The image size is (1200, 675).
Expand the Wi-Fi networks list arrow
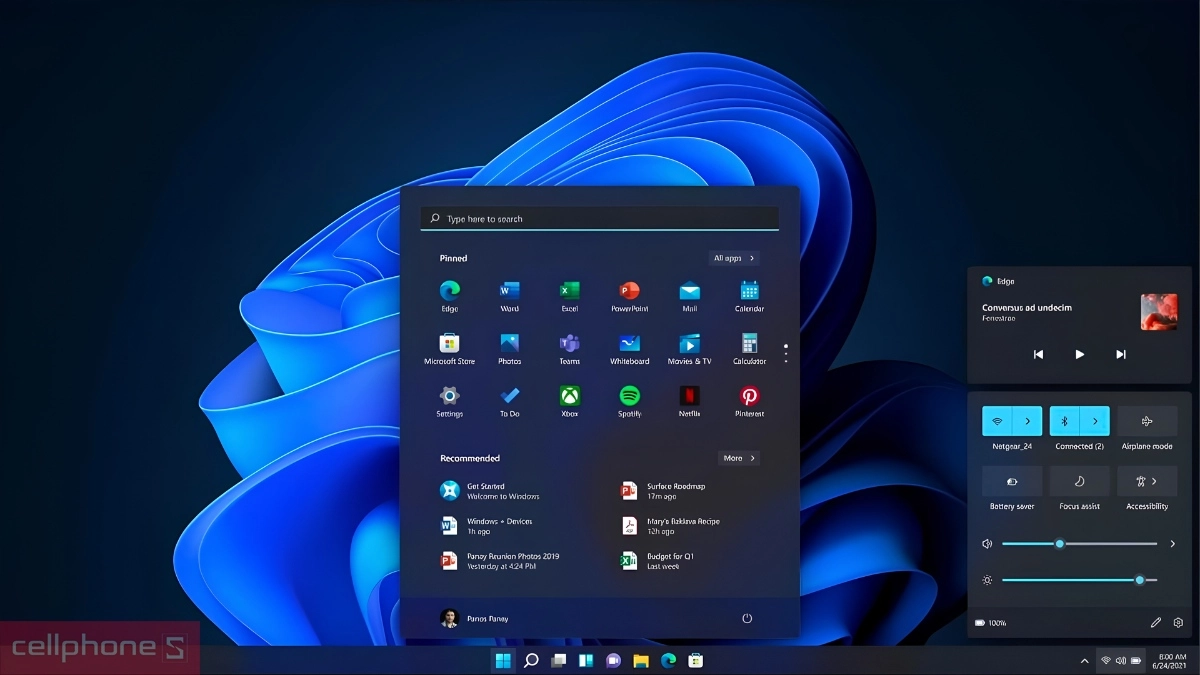[1027, 421]
